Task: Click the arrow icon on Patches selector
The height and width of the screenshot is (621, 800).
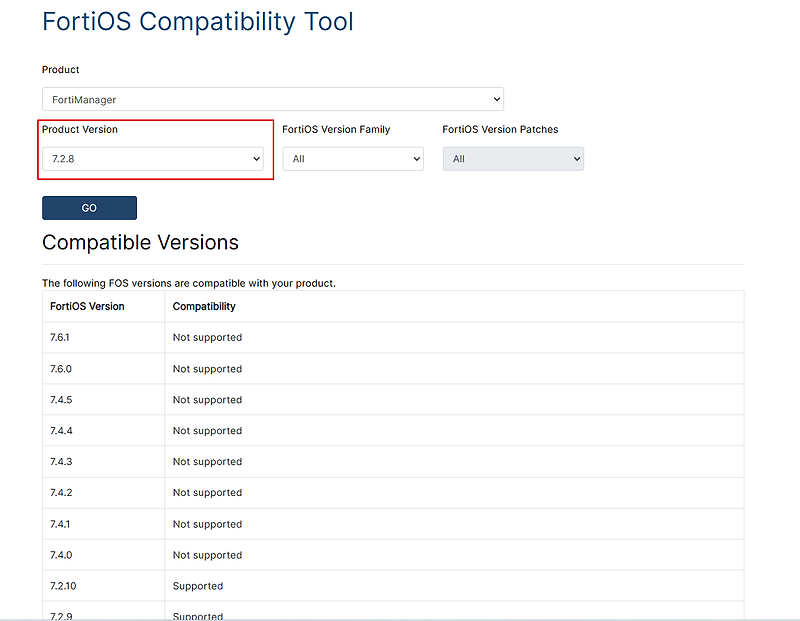Action: (x=576, y=158)
